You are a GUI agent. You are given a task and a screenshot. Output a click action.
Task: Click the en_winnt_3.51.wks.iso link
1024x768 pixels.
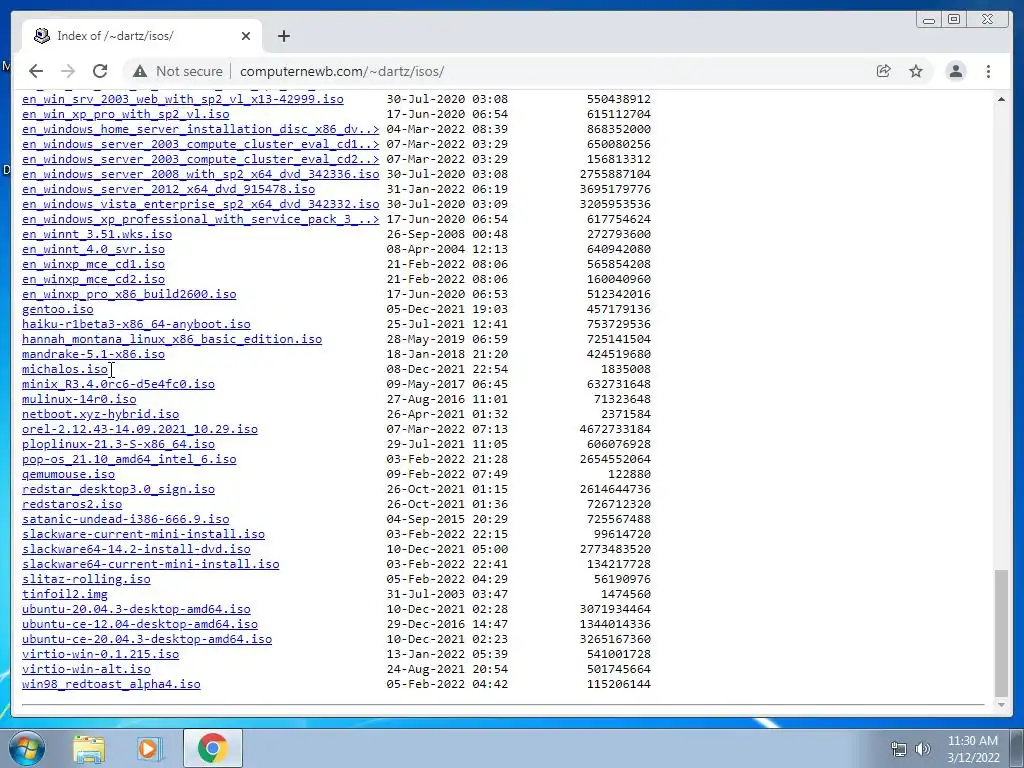click(x=97, y=234)
